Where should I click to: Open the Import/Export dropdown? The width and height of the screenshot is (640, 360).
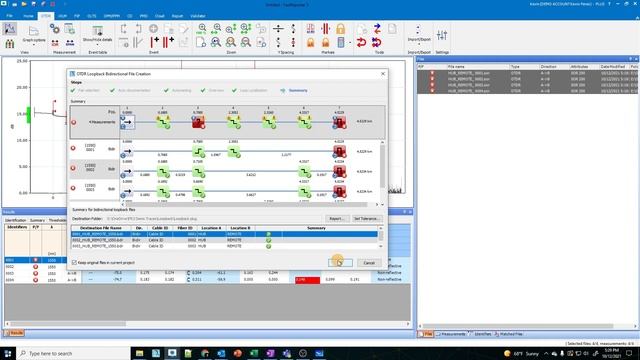coord(419,35)
